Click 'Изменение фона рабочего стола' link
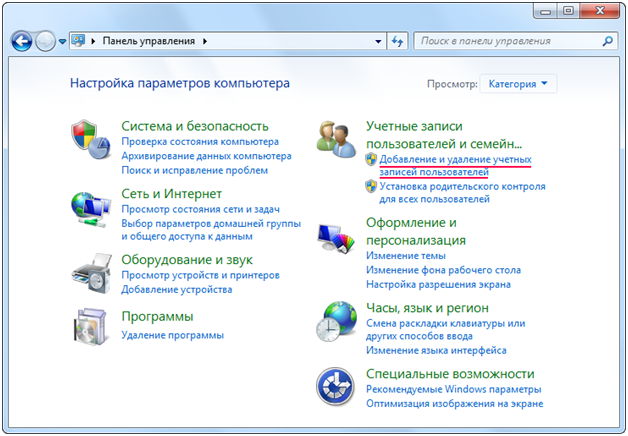The width and height of the screenshot is (628, 436). (443, 270)
